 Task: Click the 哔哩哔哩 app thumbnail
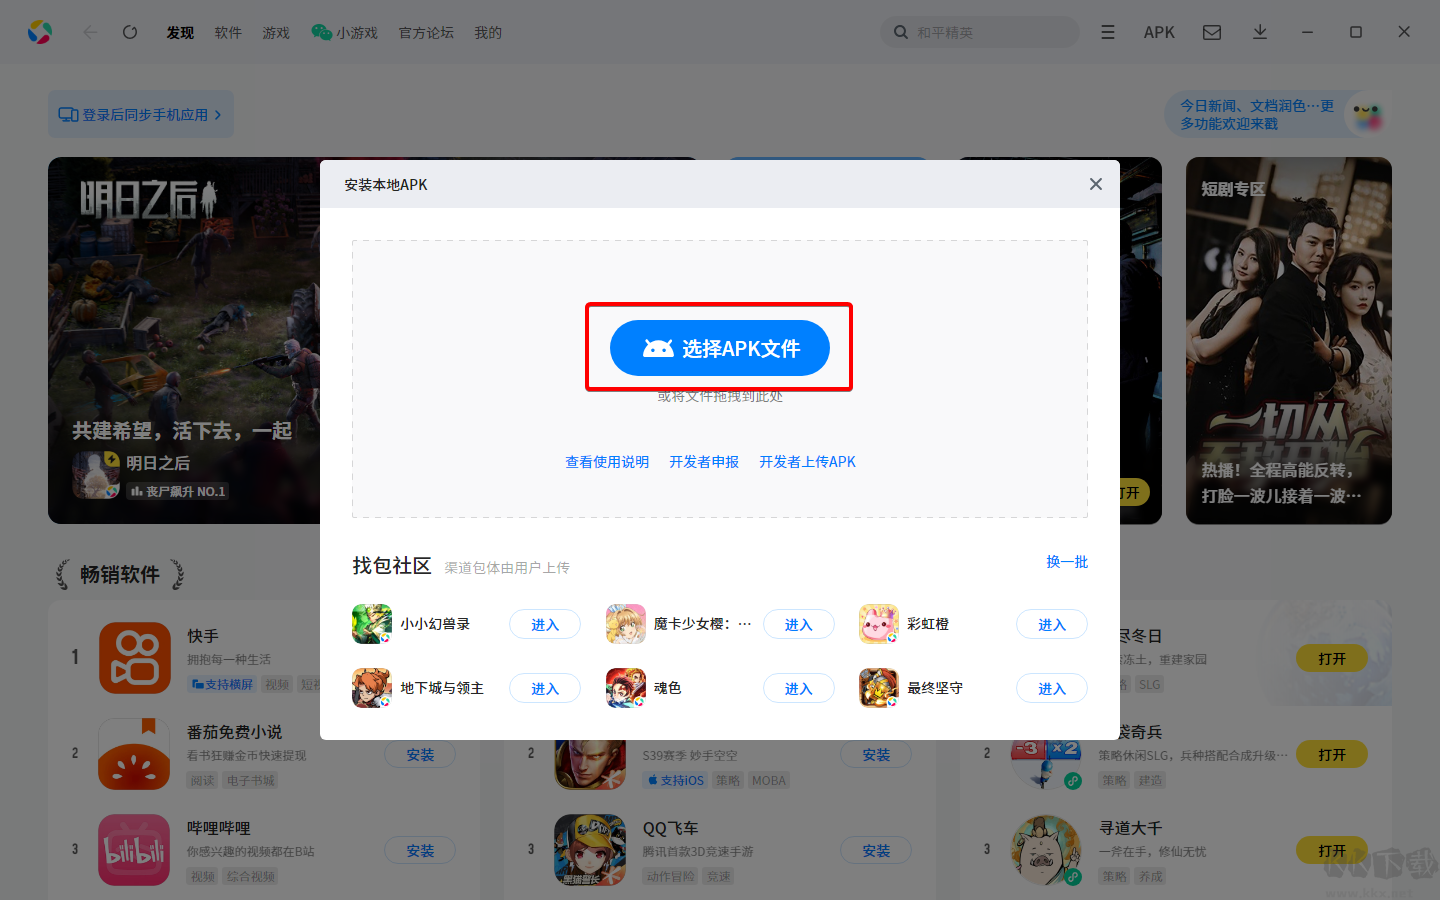[134, 849]
